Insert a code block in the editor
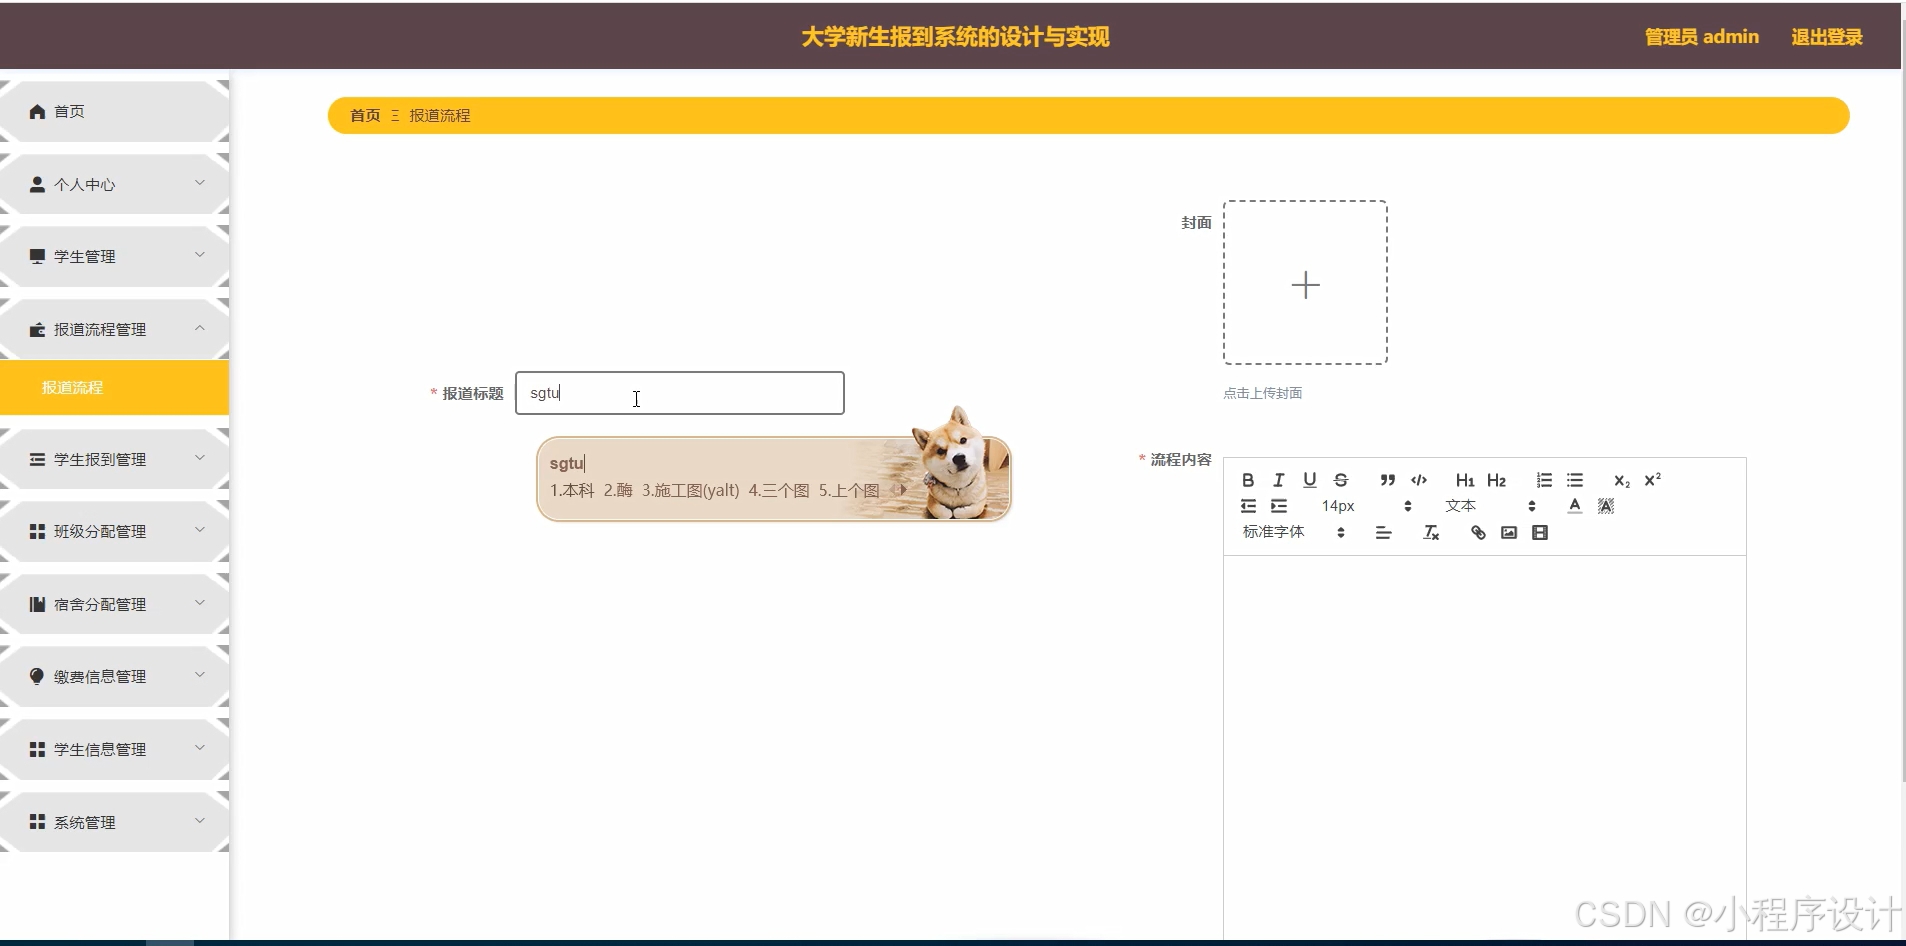 pos(1419,480)
